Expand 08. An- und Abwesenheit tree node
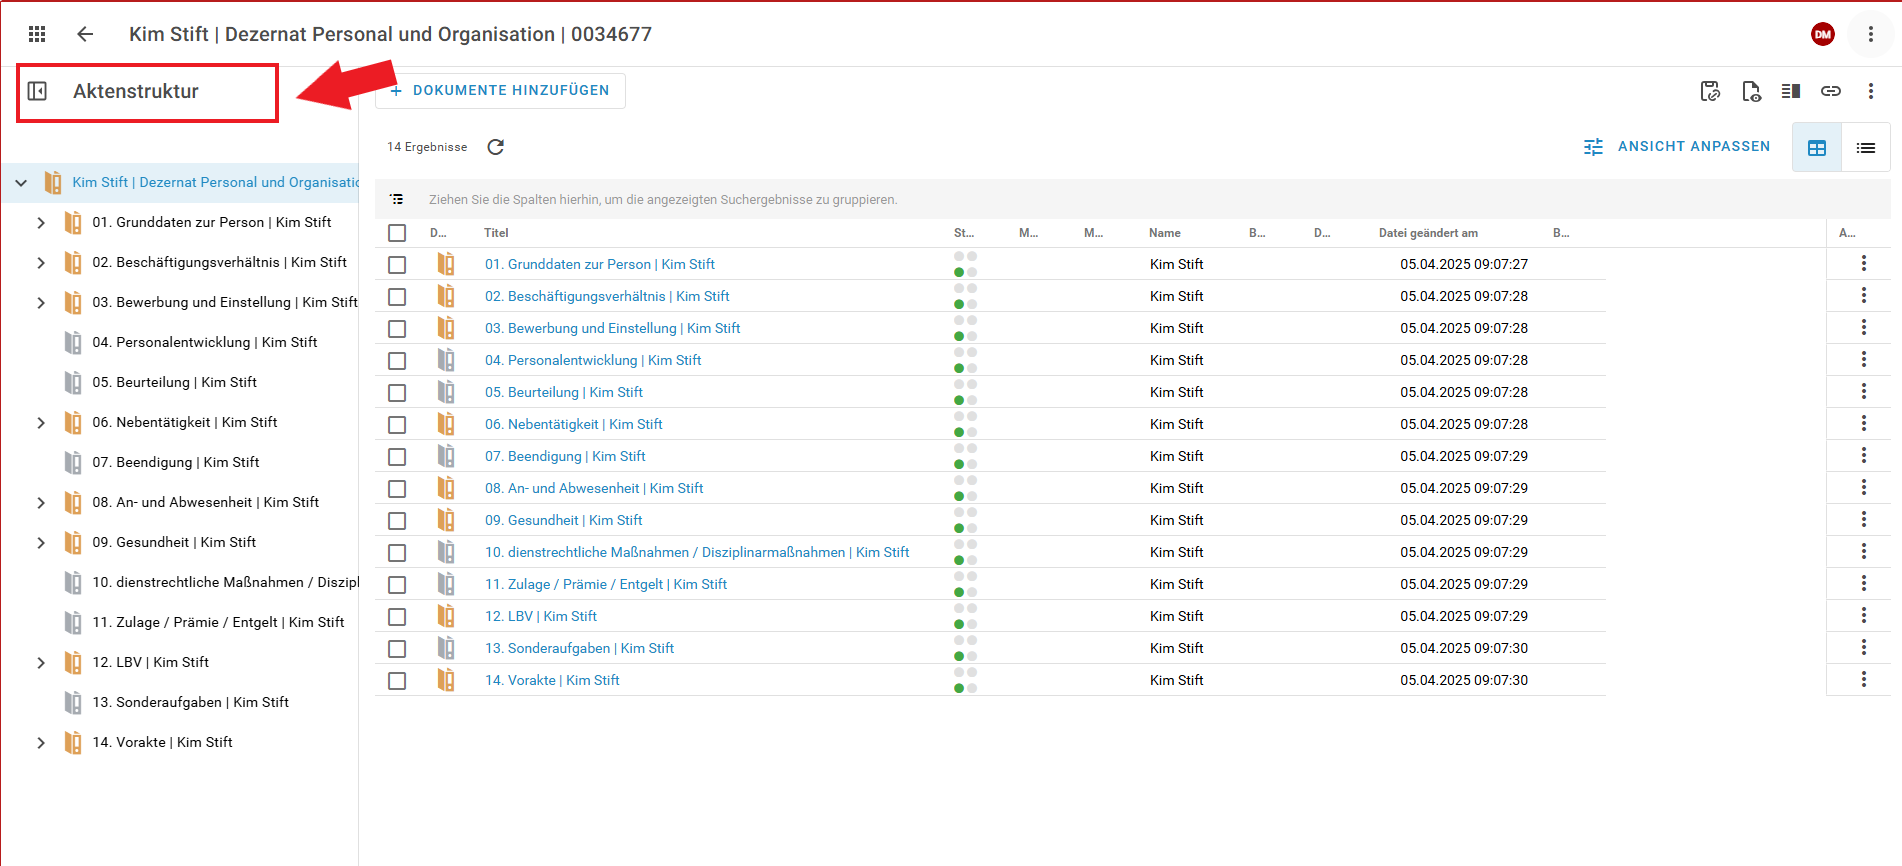Image resolution: width=1902 pixels, height=866 pixels. 41,503
